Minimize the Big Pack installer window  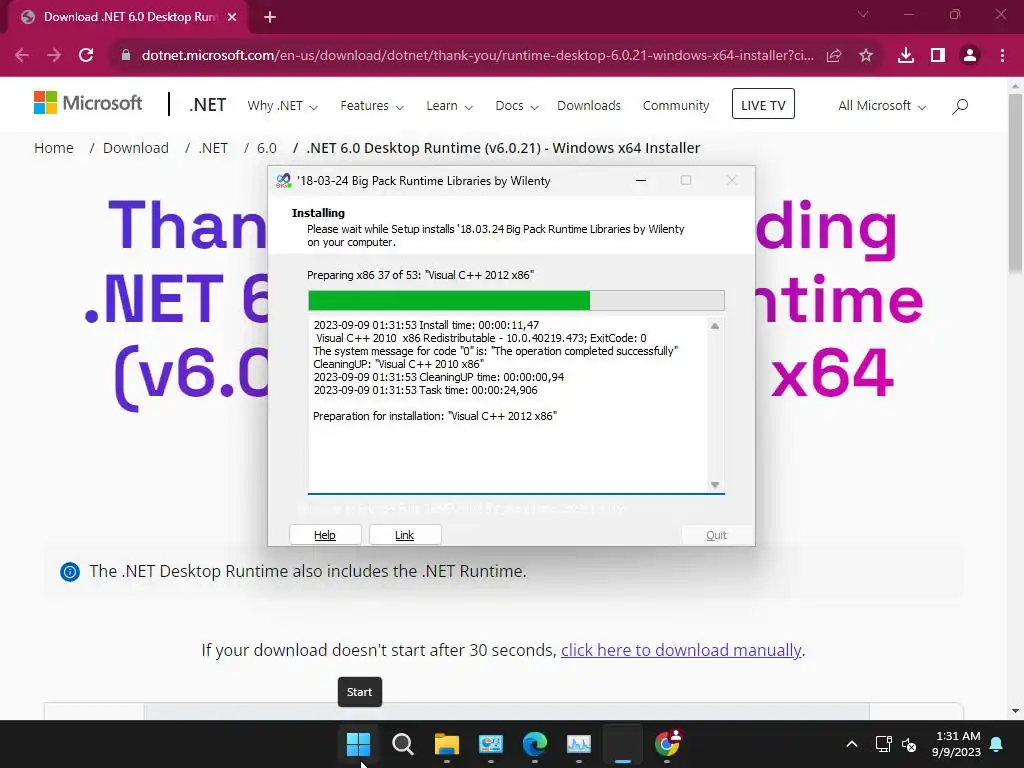click(x=641, y=180)
